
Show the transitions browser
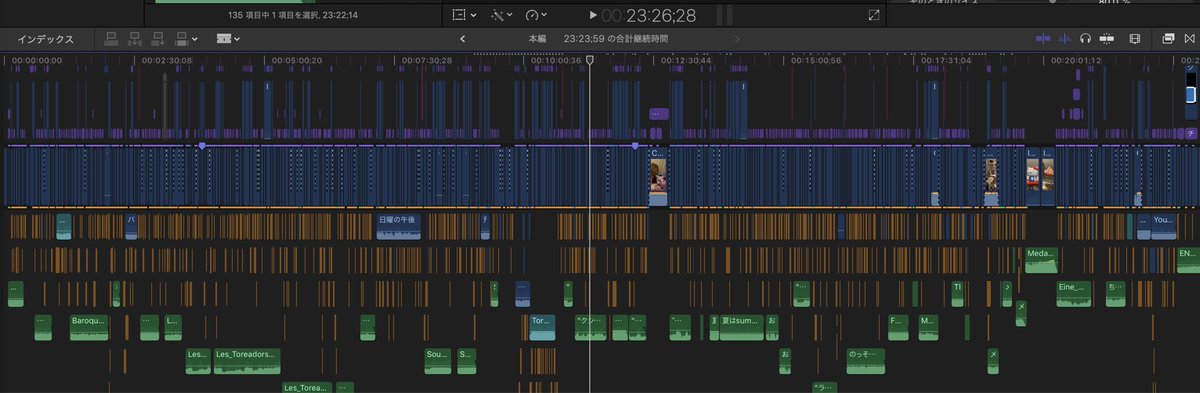[1189, 39]
